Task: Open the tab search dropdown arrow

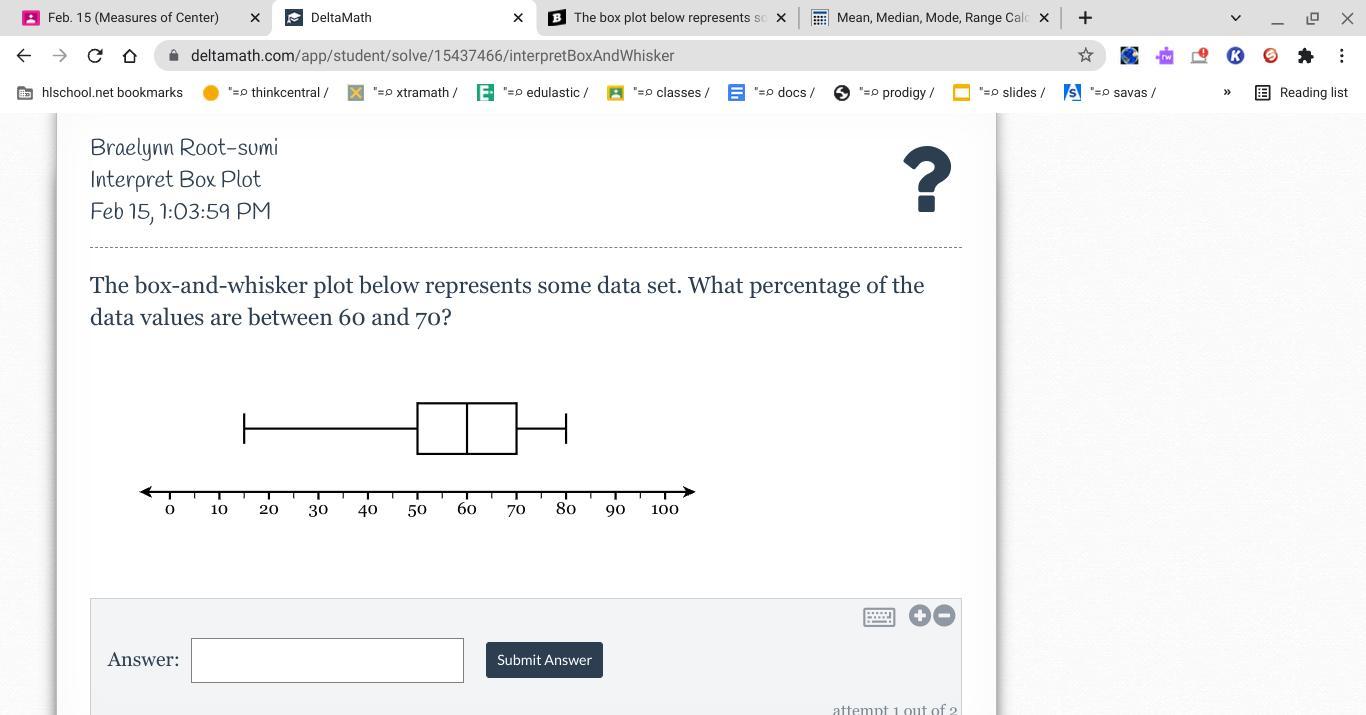Action: coord(1235,18)
